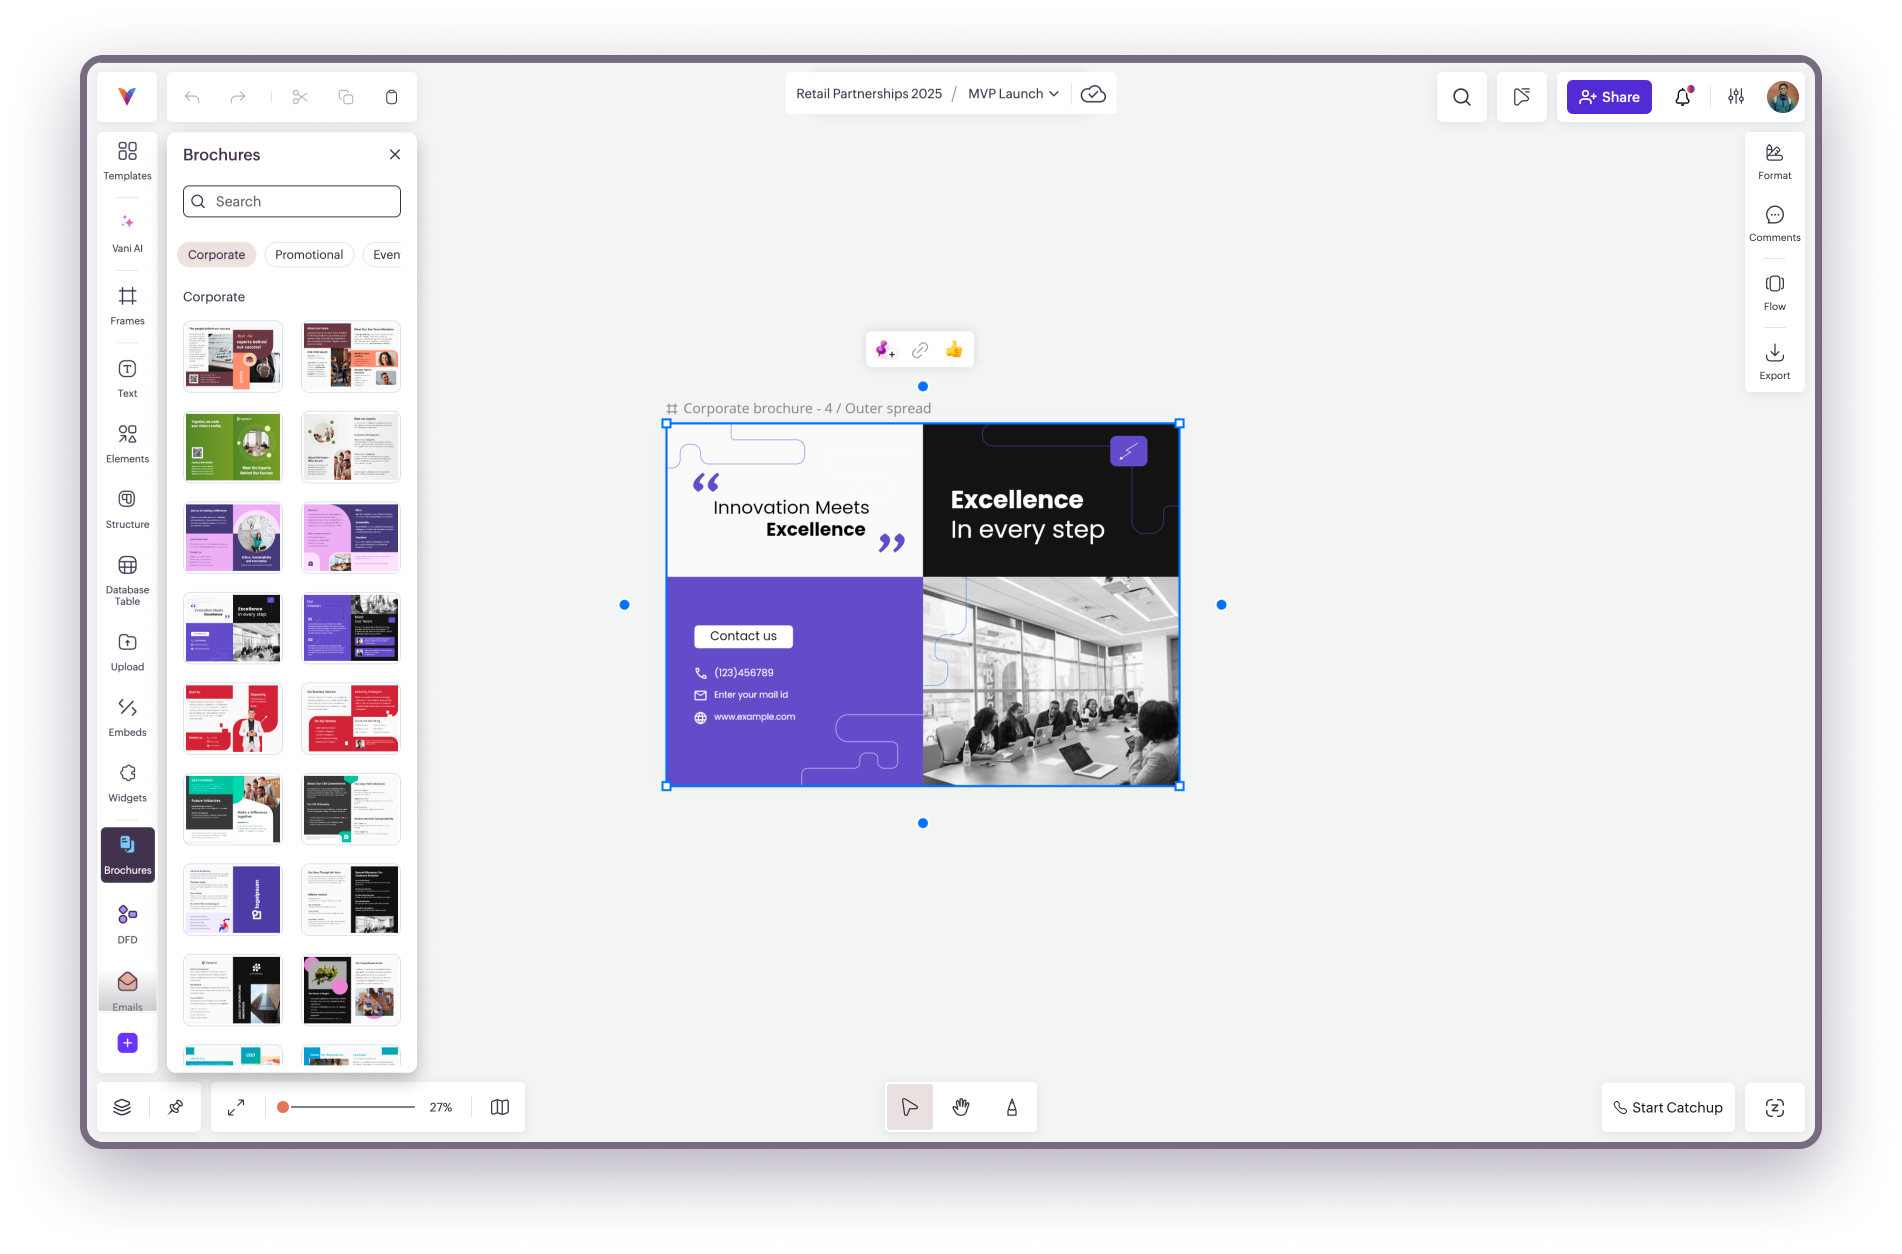Launch Vani AI assistant
The height and width of the screenshot is (1254, 1902).
coord(127,233)
